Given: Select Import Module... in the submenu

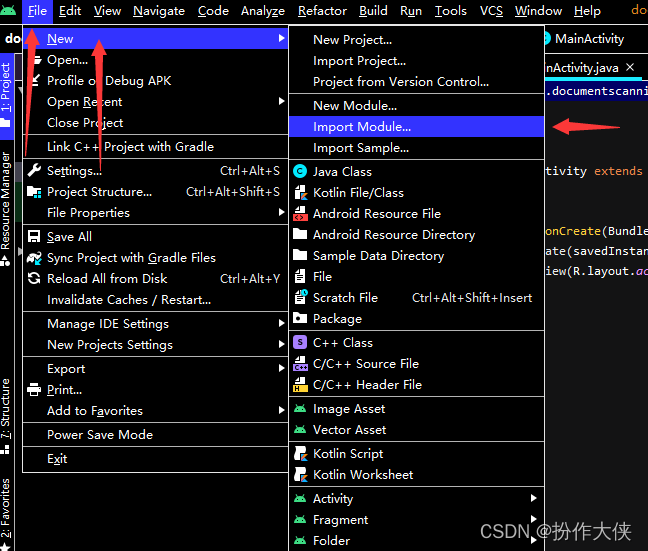Looking at the screenshot, I should pos(416,126).
